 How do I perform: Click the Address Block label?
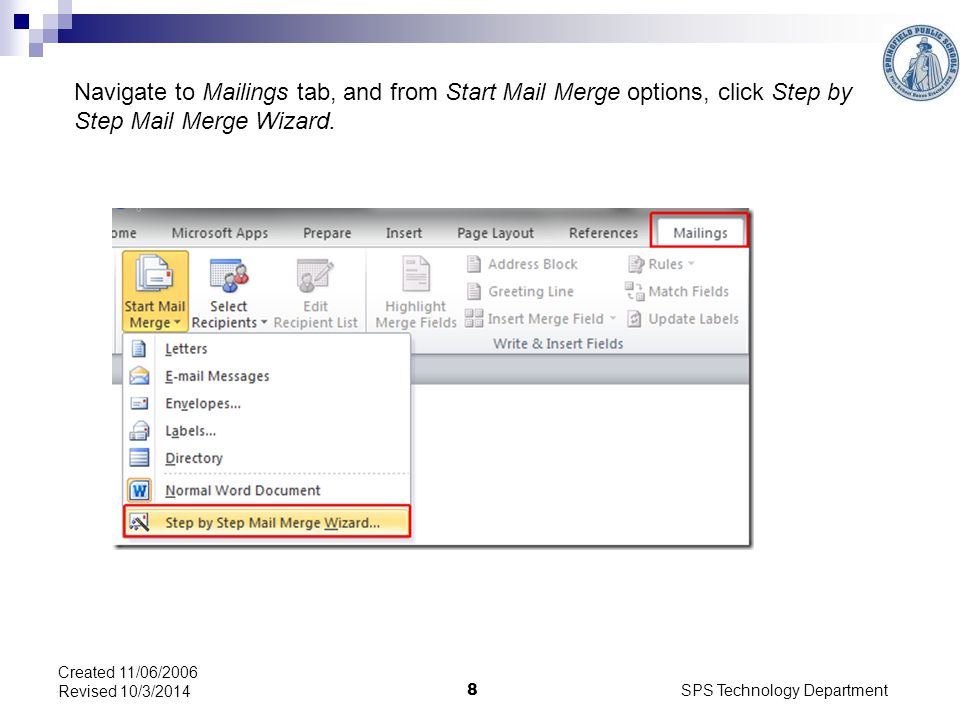click(x=533, y=264)
